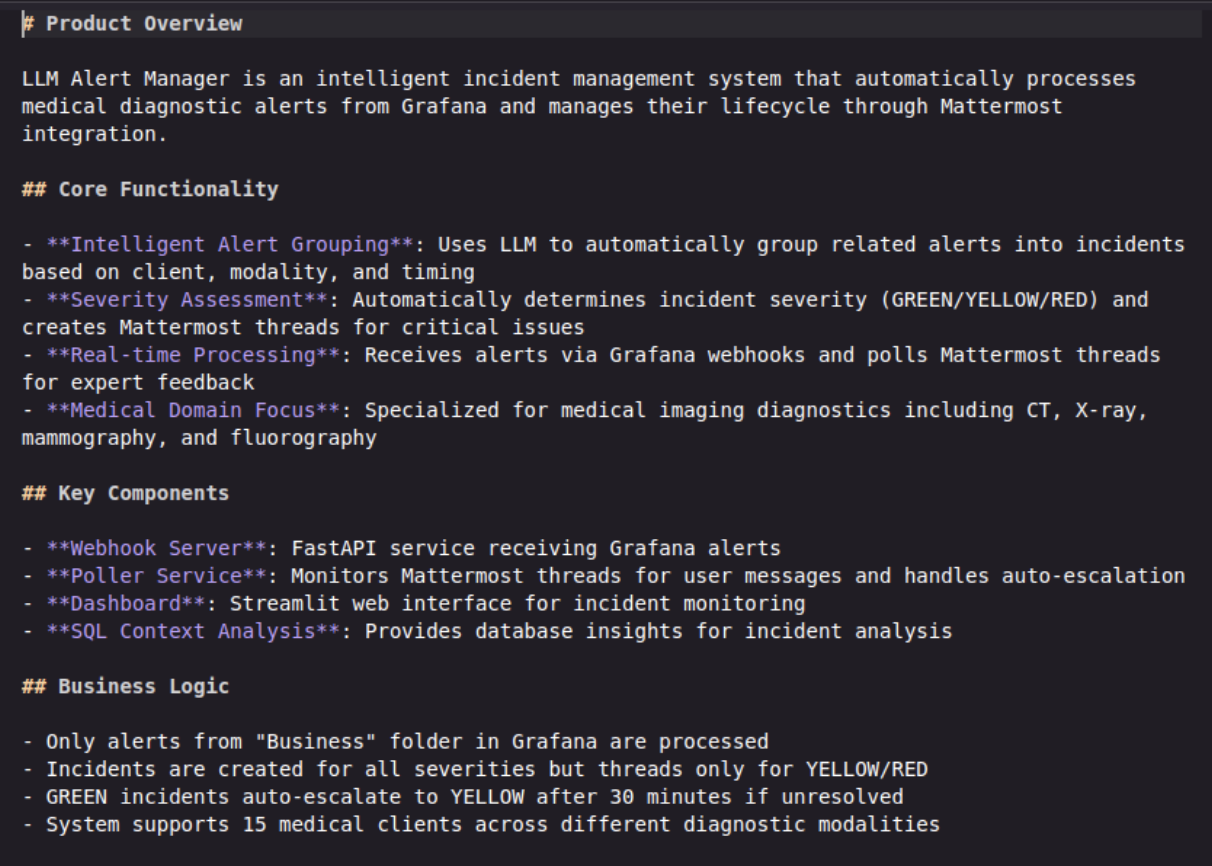Viewport: 1212px width, 866px height.
Task: Click the bold "Medical Domain Focus" label
Action: tap(199, 410)
